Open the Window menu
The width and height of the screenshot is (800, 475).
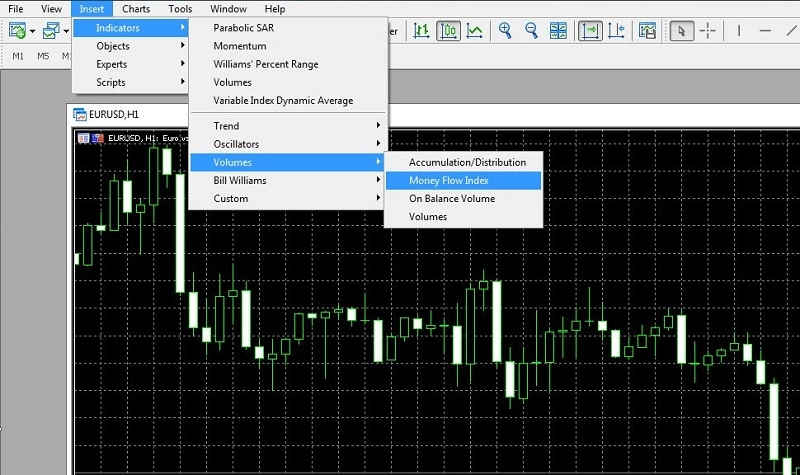228,9
